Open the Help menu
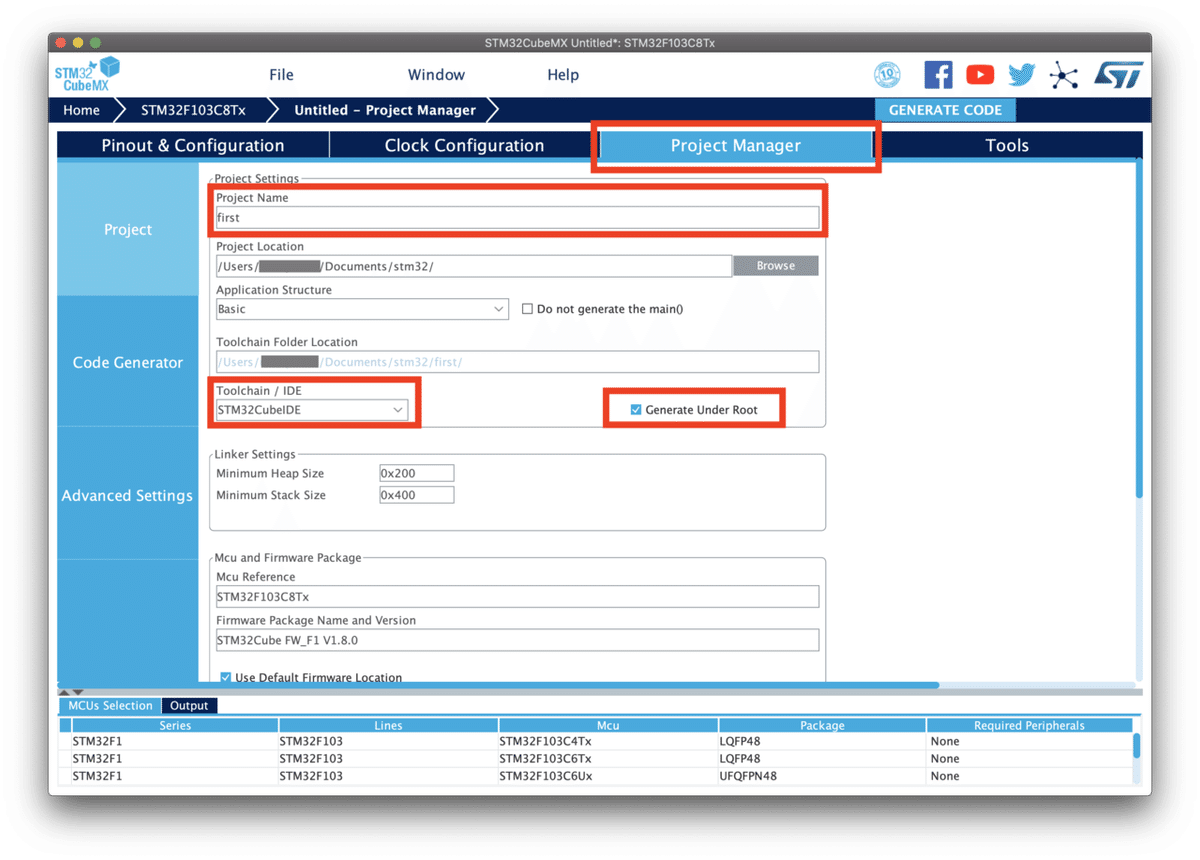The width and height of the screenshot is (1200, 860). tap(563, 75)
